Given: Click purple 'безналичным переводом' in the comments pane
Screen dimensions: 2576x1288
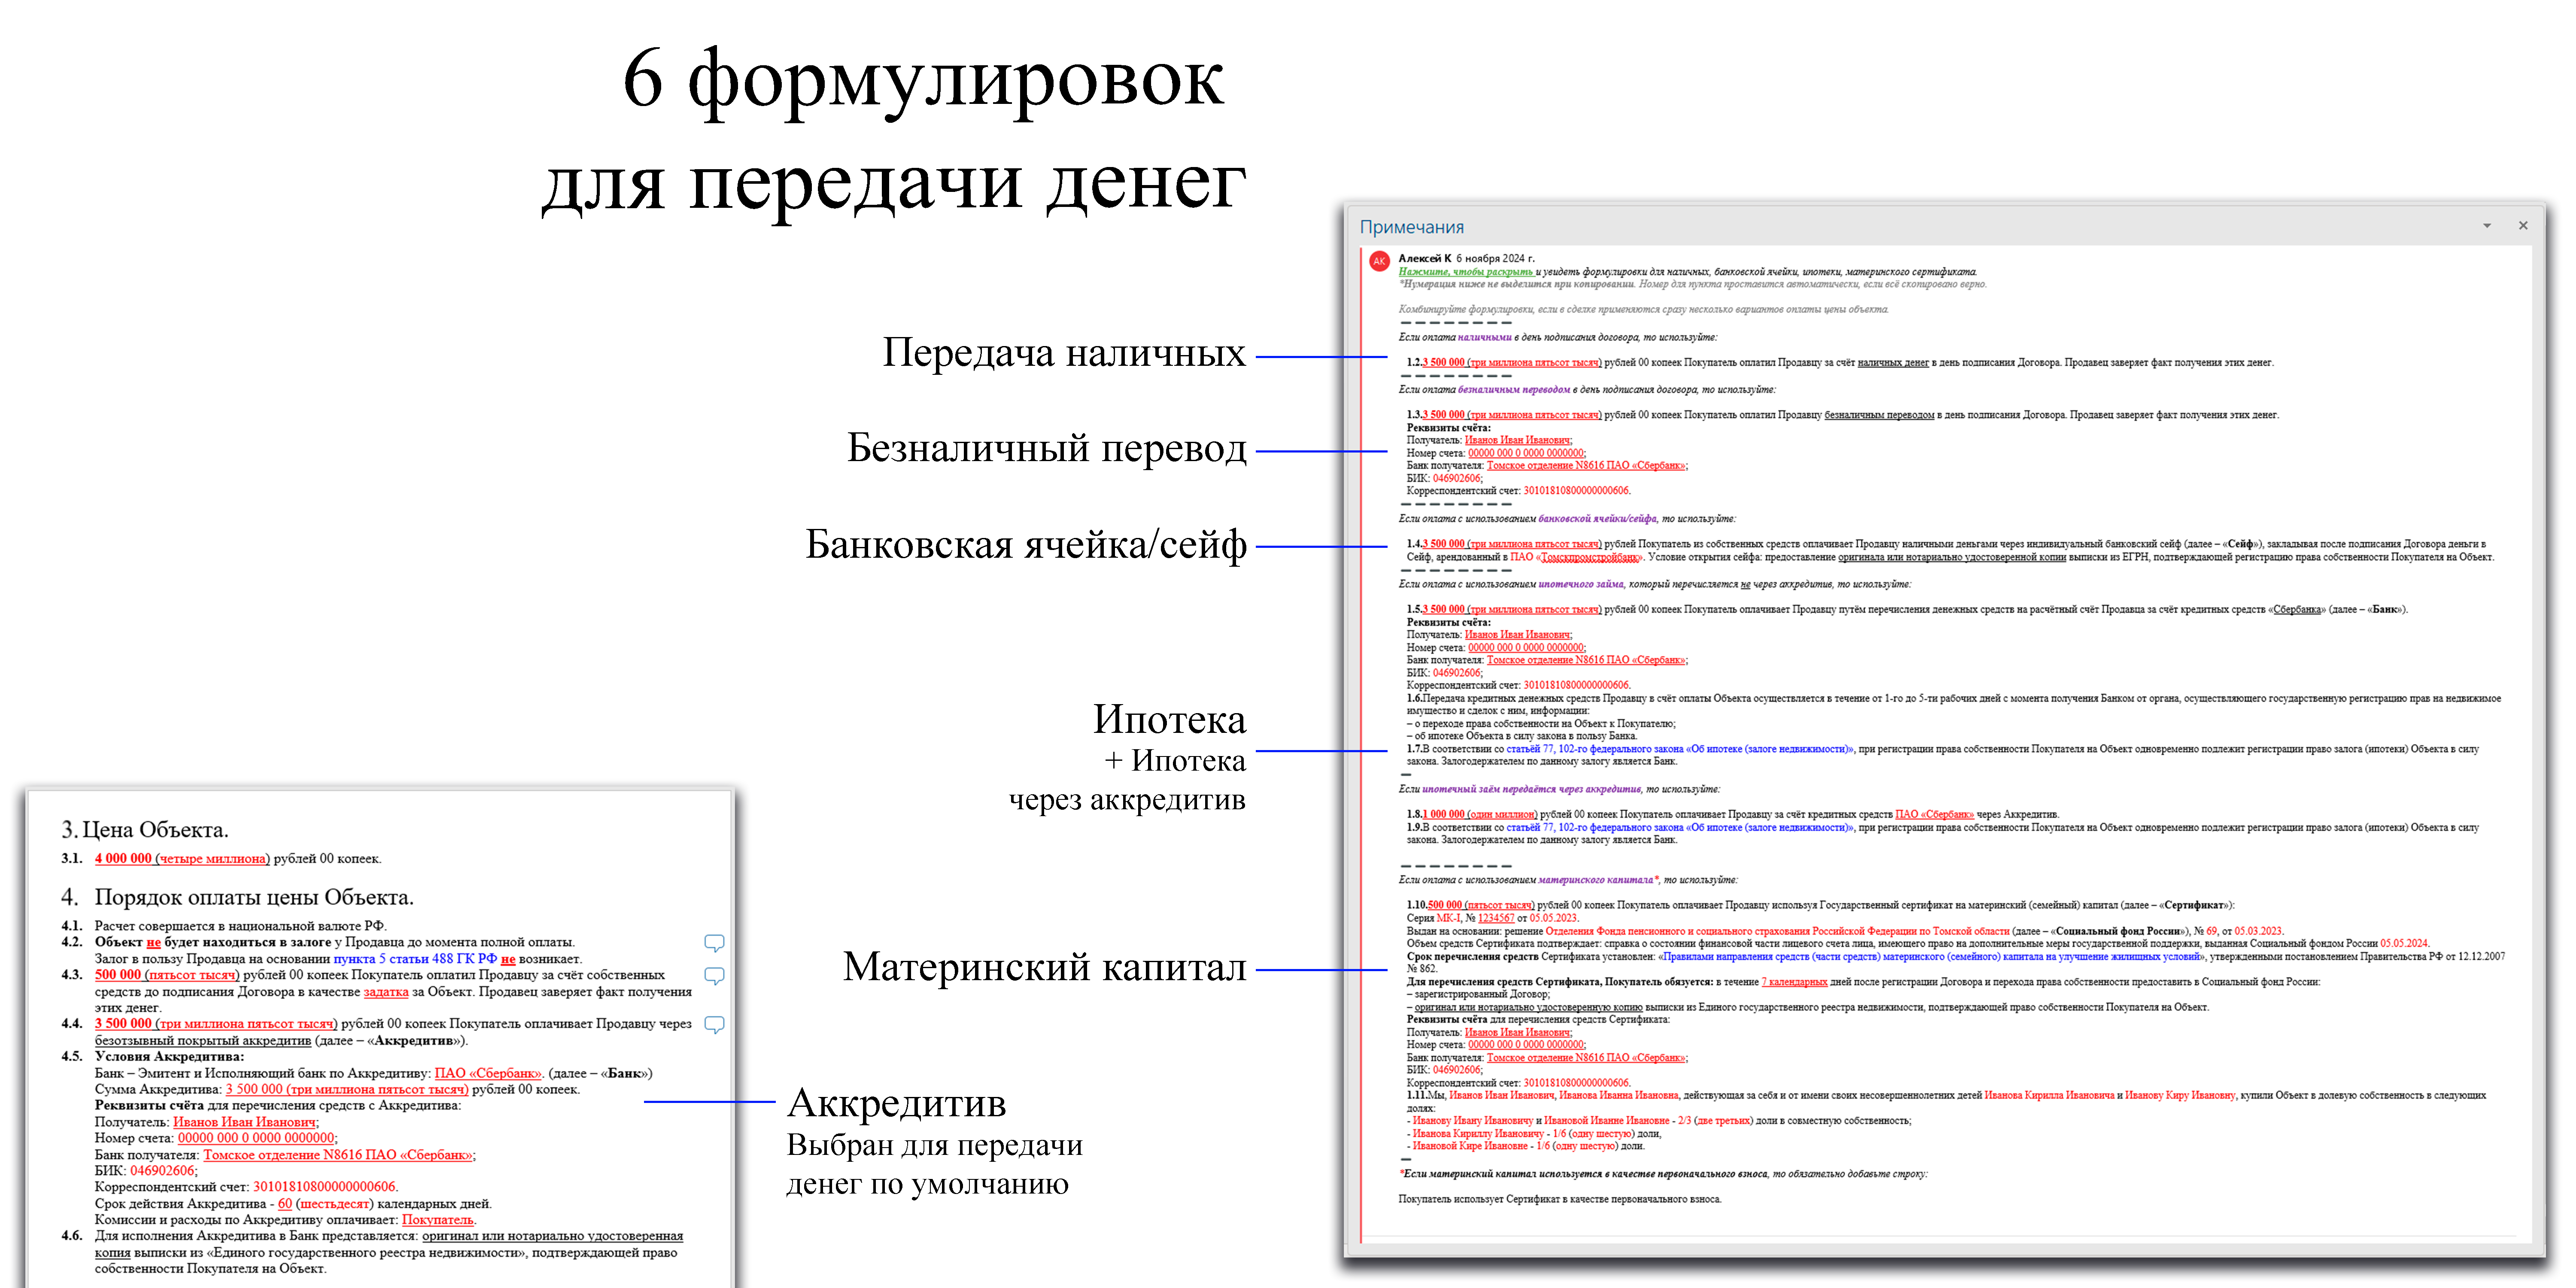Looking at the screenshot, I should (1514, 389).
